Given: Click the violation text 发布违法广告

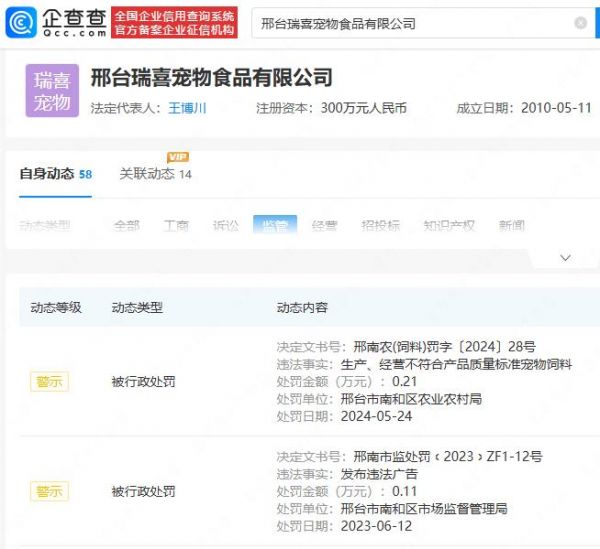Looking at the screenshot, I should click(x=379, y=474).
